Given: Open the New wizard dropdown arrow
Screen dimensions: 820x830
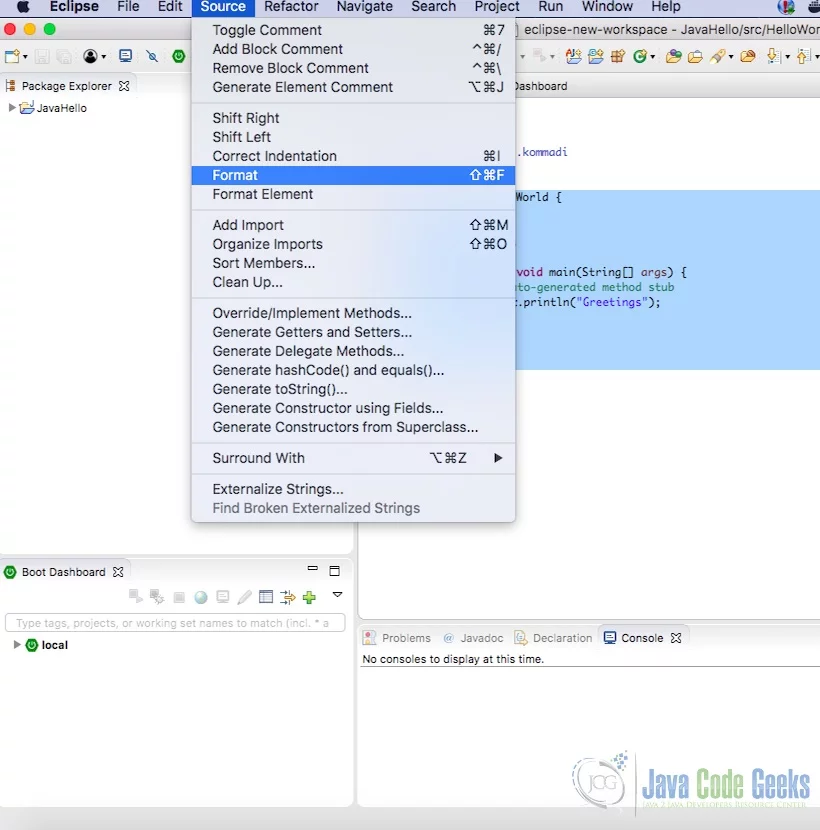Looking at the screenshot, I should click(x=25, y=57).
